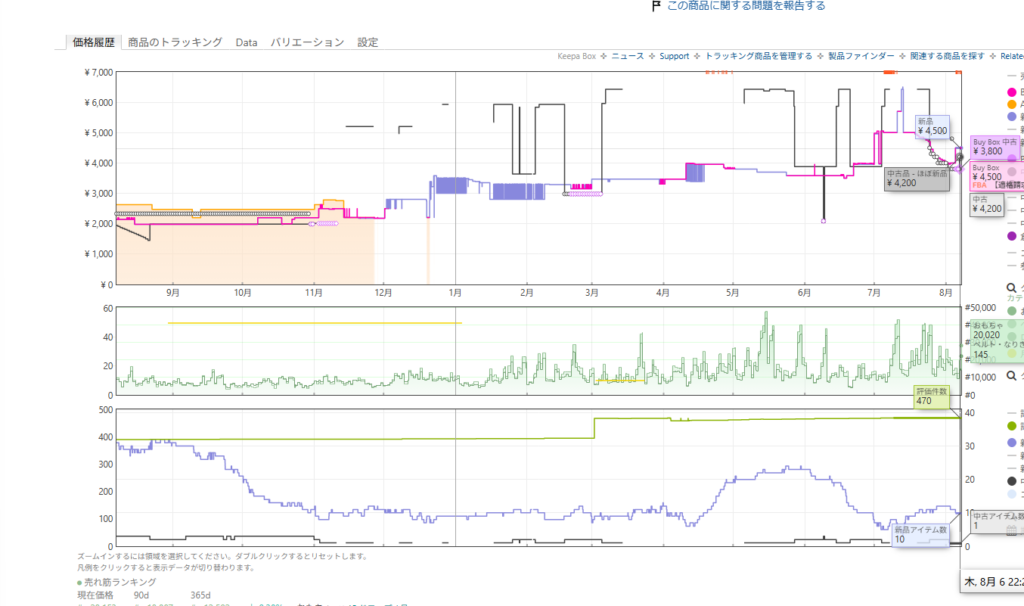The height and width of the screenshot is (606, 1024).
Task: Click the flag icon for reporting problems
Action: [x=656, y=6]
